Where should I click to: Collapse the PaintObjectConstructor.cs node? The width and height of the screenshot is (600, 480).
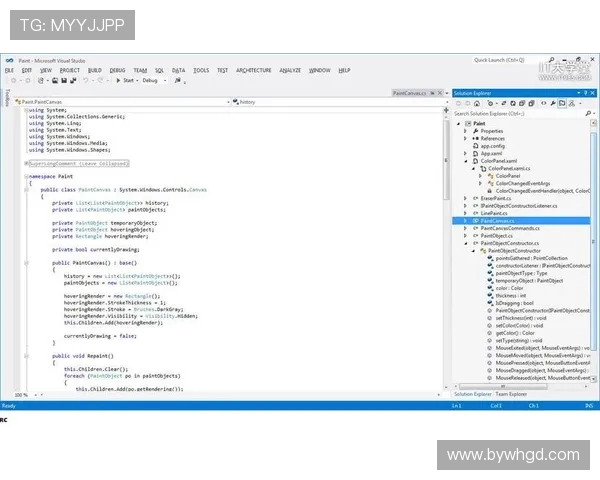point(465,243)
